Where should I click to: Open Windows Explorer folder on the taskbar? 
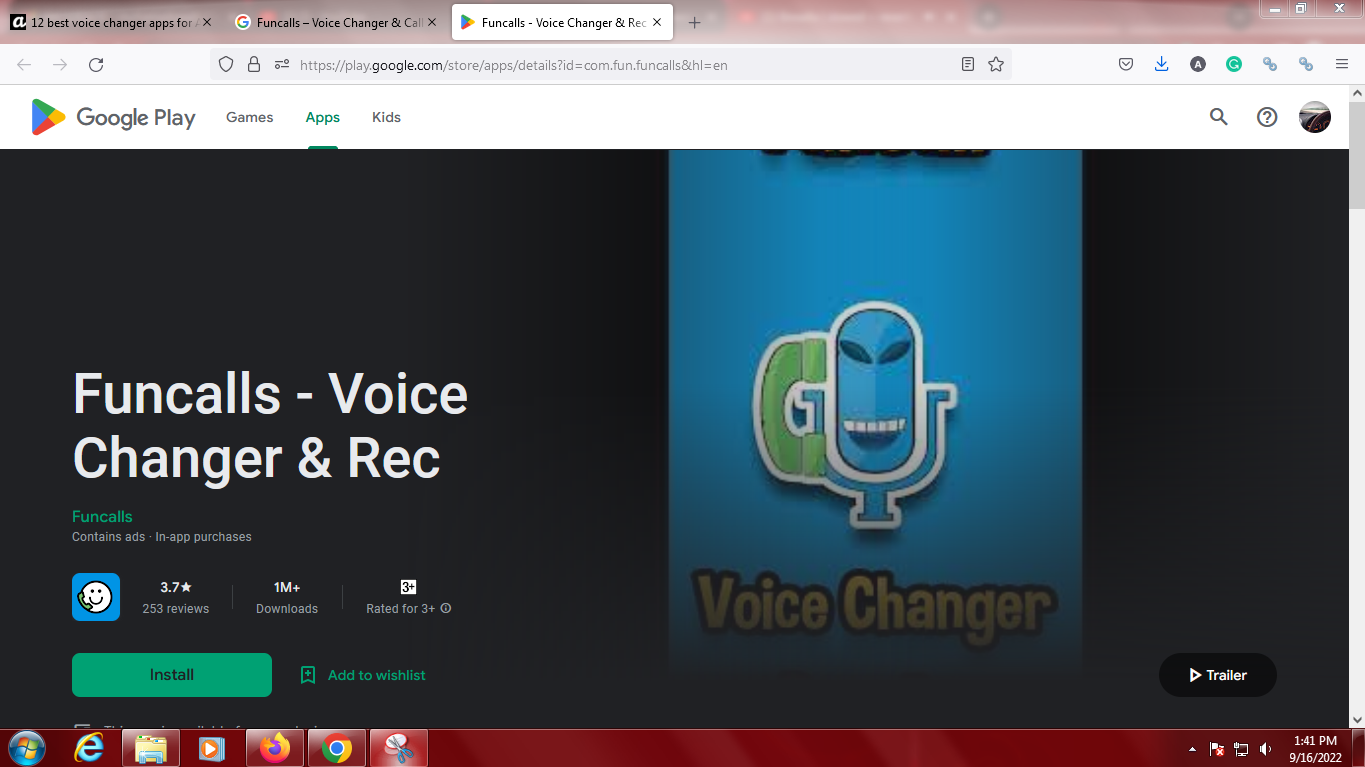click(151, 748)
